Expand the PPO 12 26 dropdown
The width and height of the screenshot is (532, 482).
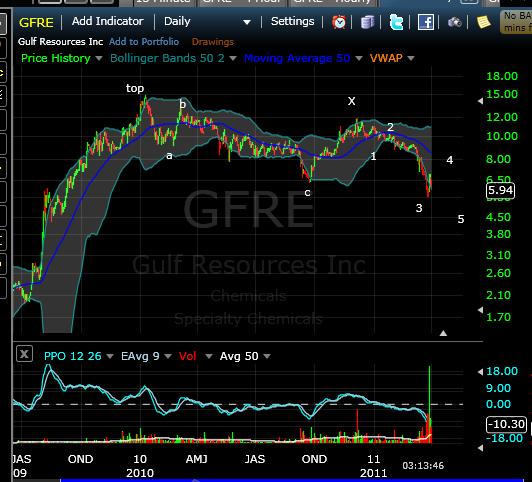click(x=110, y=356)
